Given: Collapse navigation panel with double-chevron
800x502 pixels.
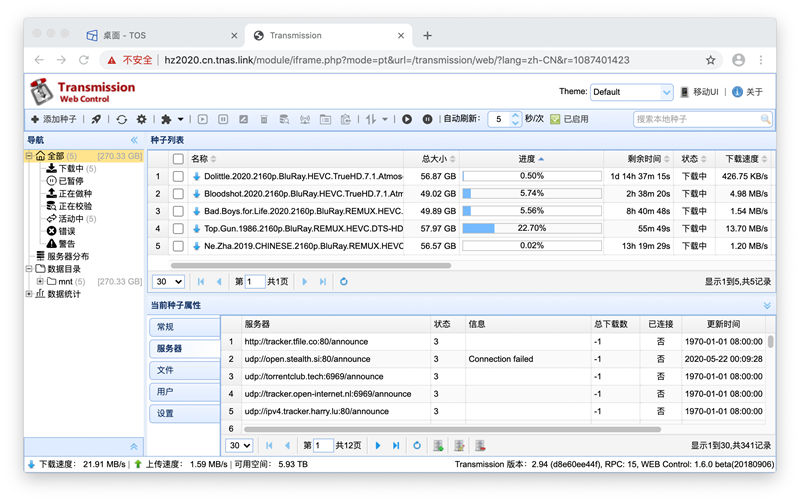Looking at the screenshot, I should click(x=134, y=140).
